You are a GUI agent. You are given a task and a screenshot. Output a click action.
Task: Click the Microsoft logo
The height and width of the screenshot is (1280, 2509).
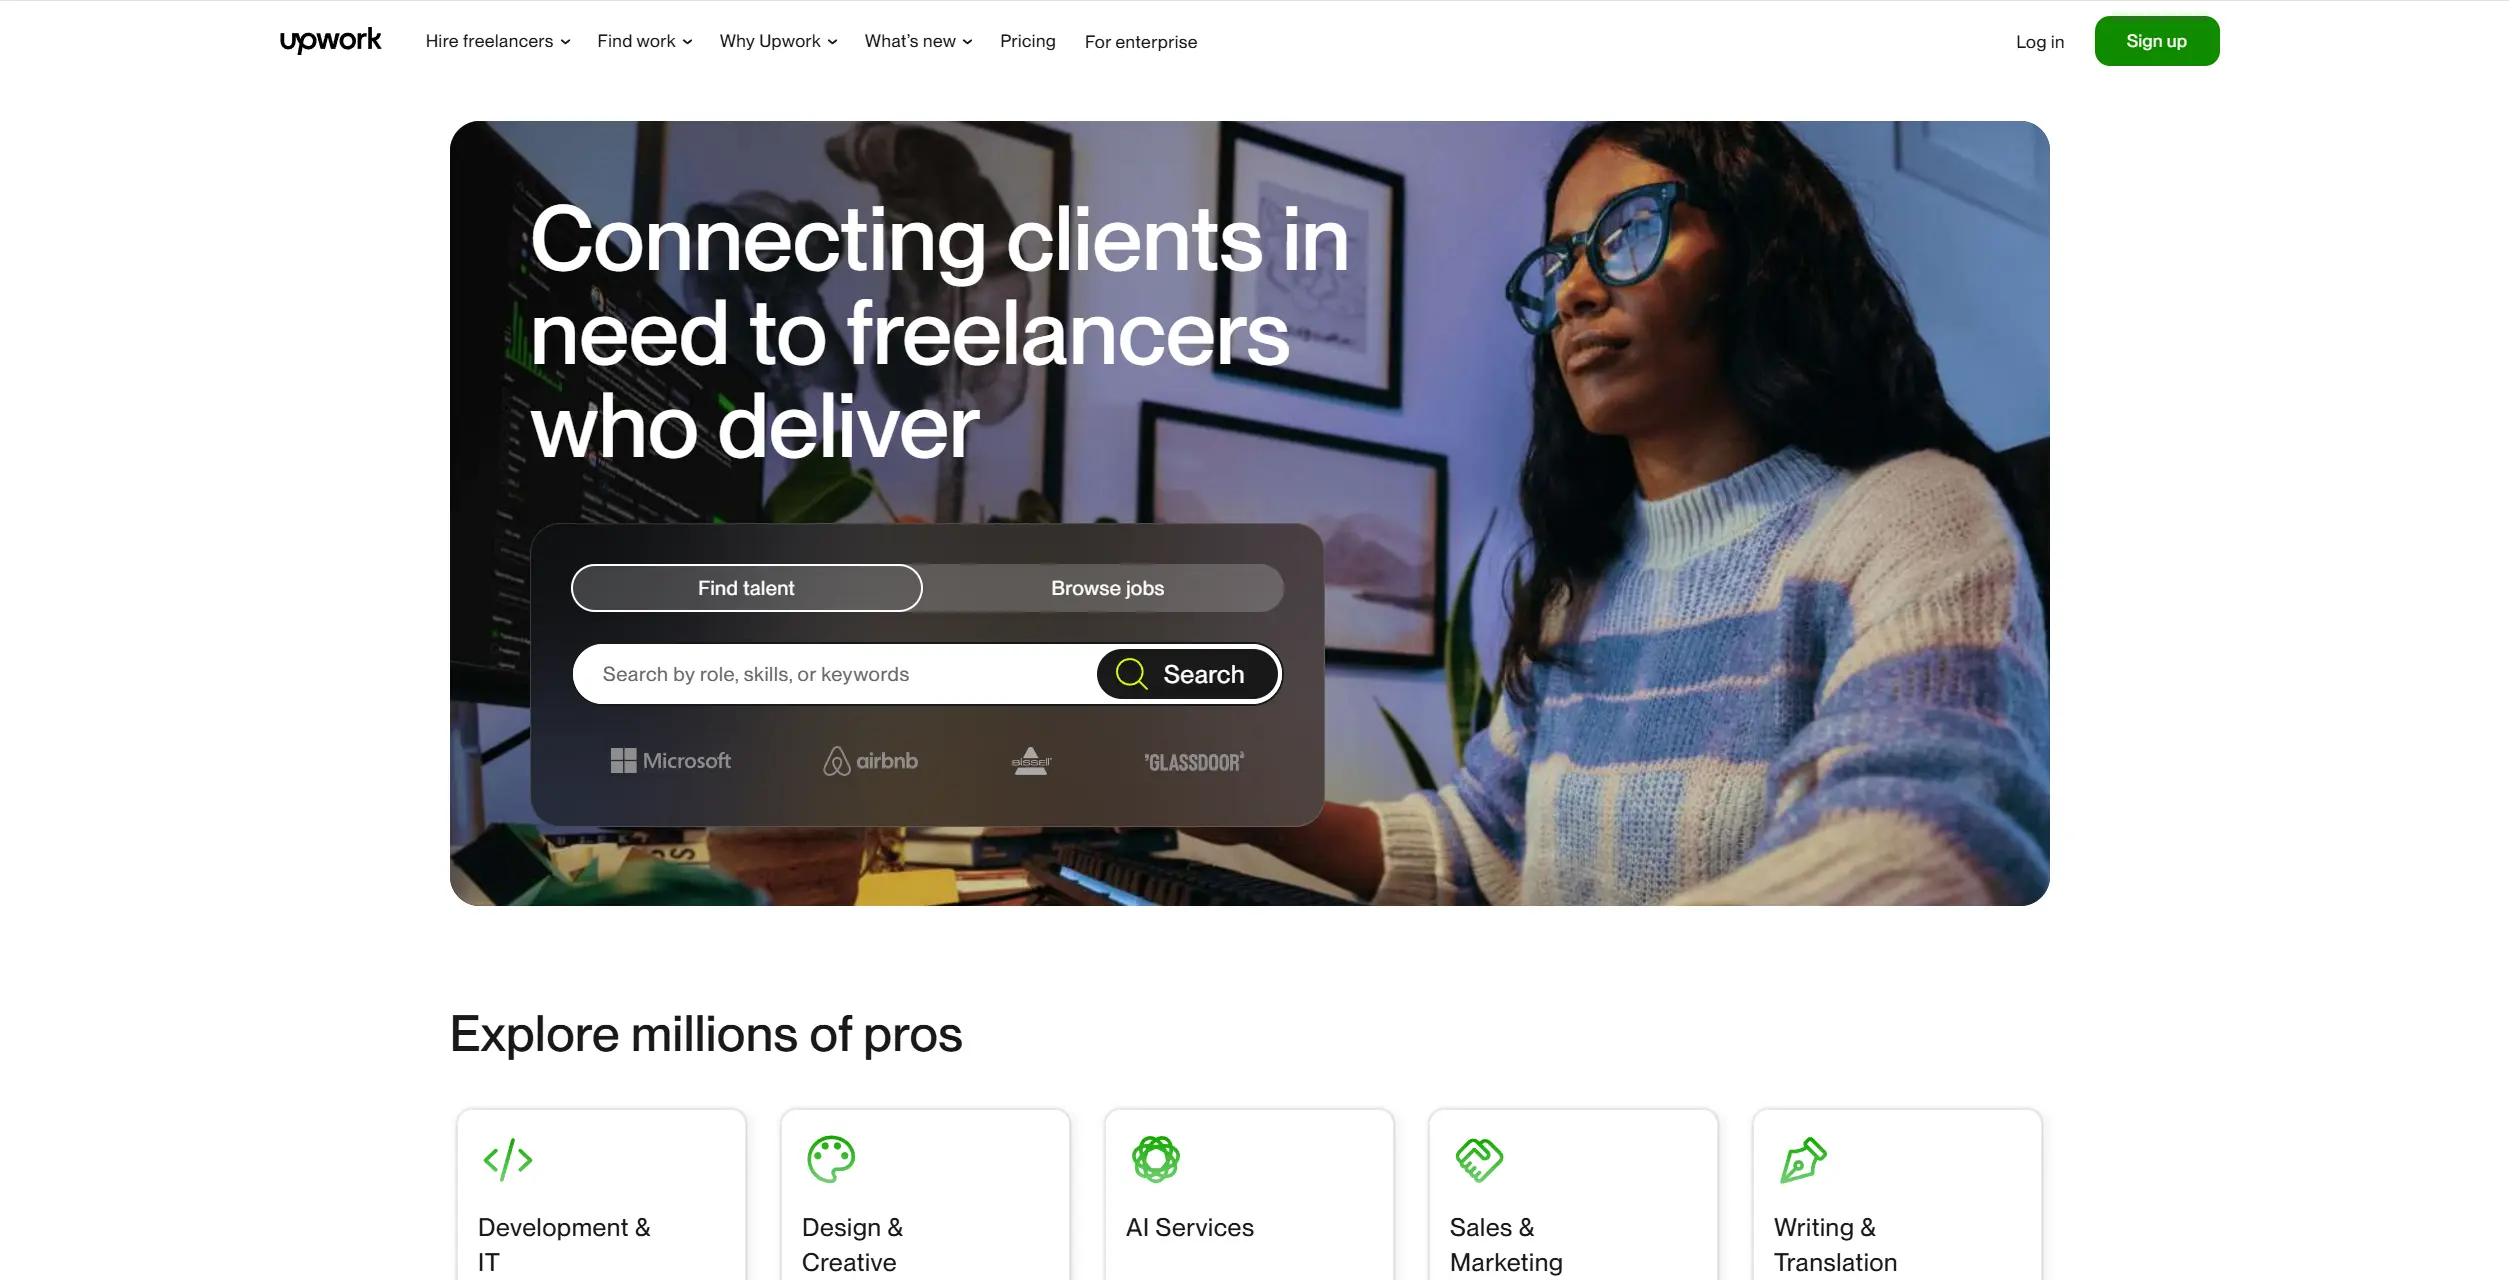(671, 761)
